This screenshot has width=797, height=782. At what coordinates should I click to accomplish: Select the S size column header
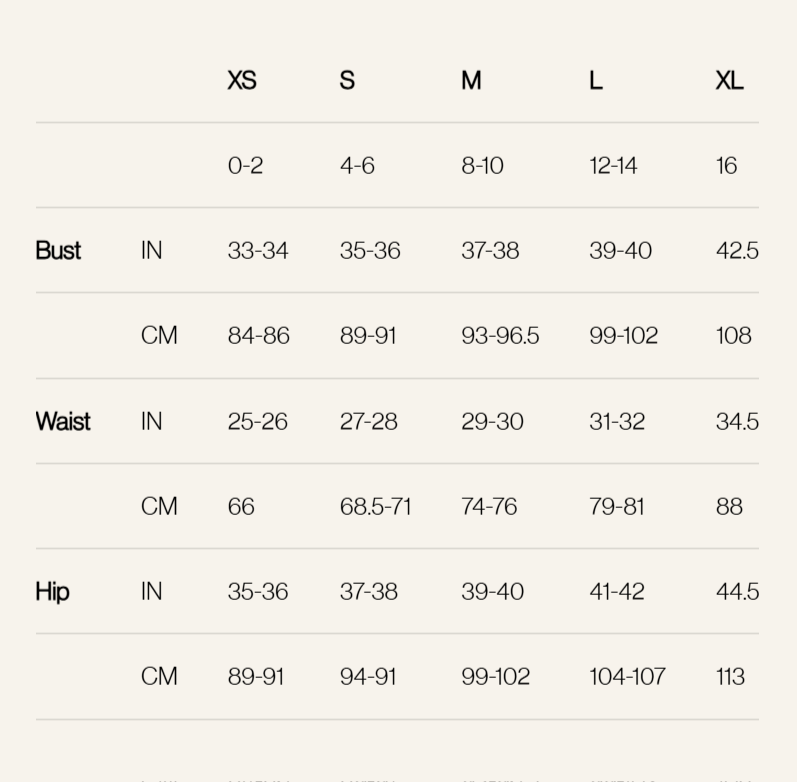(347, 81)
